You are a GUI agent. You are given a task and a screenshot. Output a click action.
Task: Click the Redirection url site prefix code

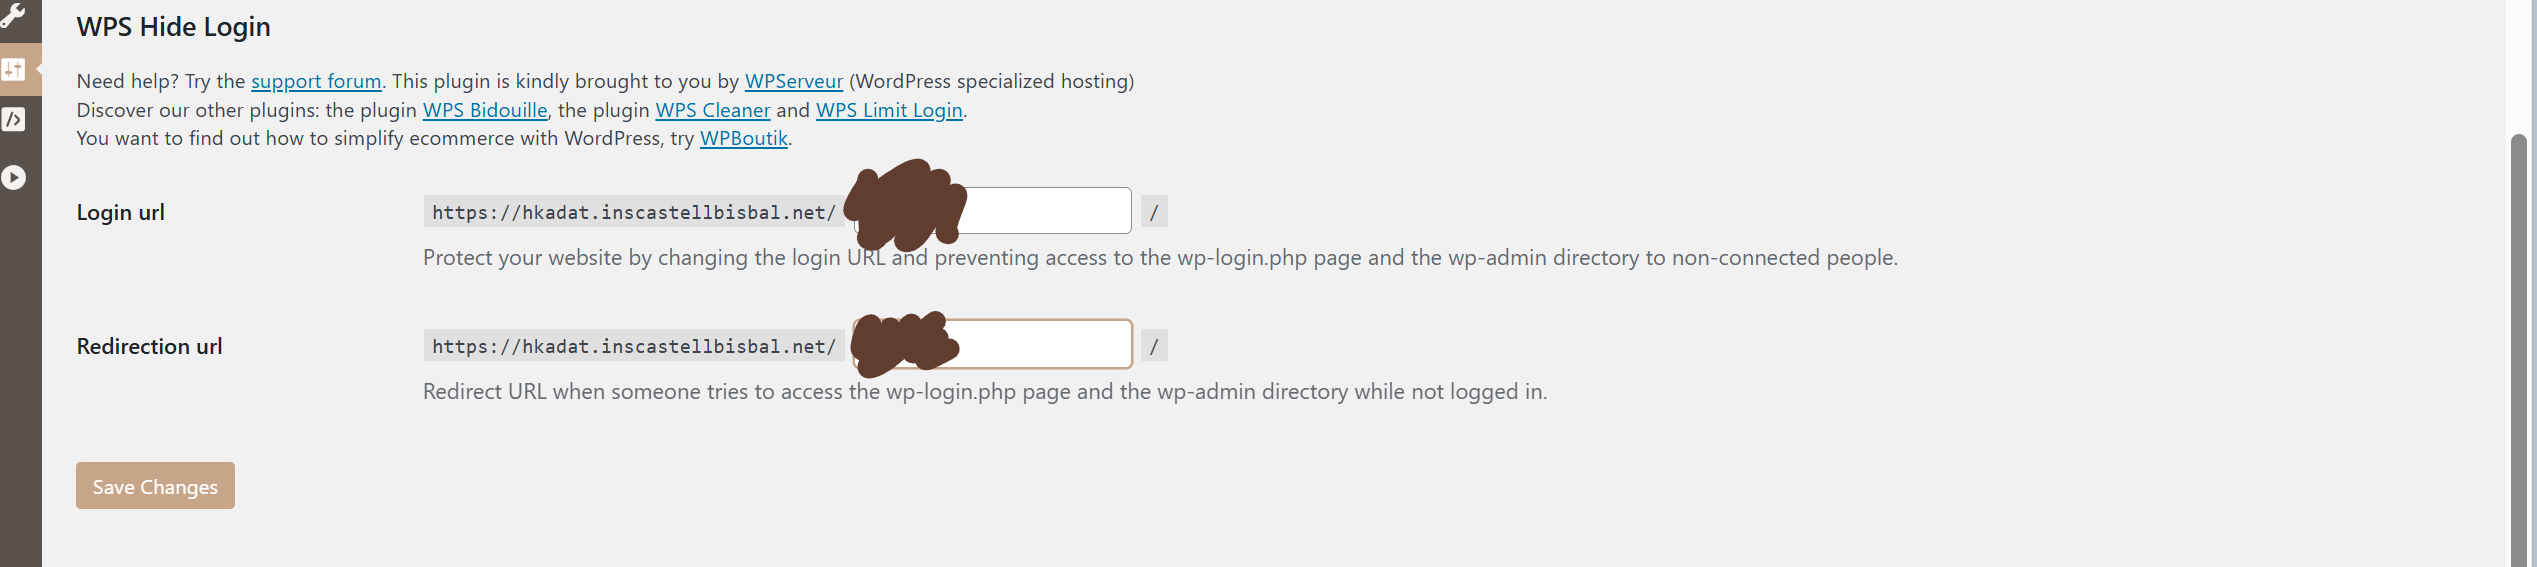click(x=634, y=346)
